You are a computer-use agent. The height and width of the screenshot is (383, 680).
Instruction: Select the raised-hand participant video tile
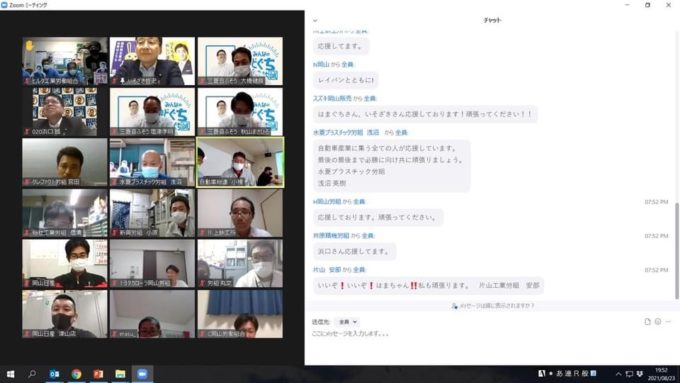click(x=65, y=61)
